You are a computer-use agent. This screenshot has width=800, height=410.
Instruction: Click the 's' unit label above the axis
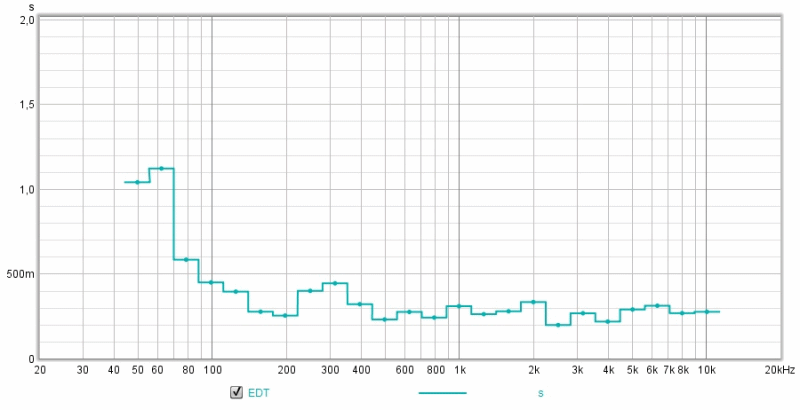pos(32,7)
